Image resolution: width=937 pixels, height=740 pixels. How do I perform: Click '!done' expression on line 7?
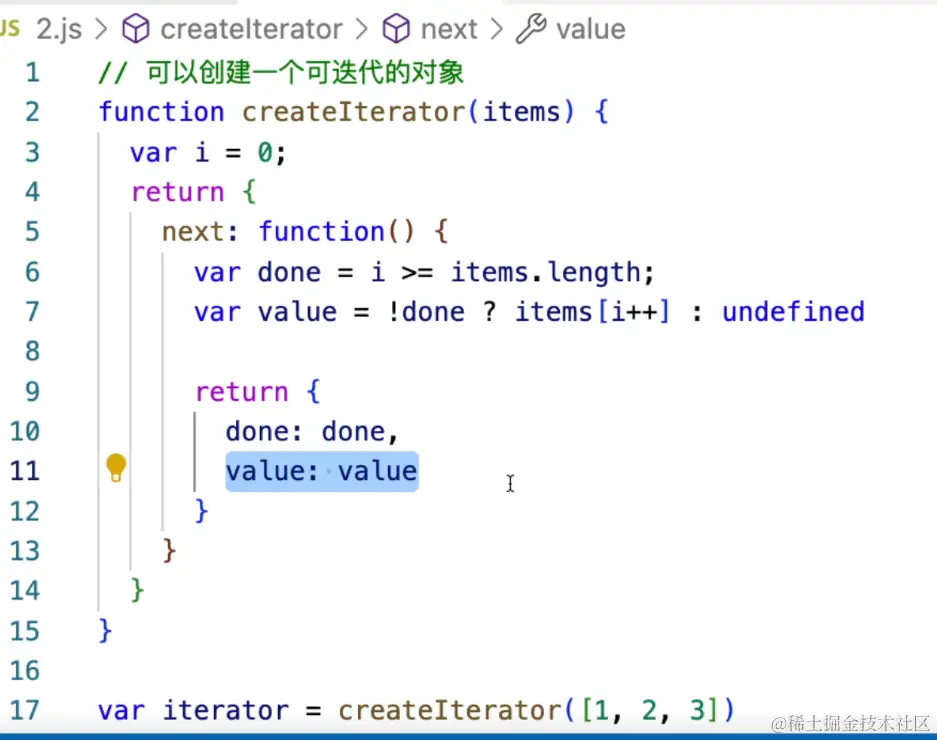(x=425, y=311)
